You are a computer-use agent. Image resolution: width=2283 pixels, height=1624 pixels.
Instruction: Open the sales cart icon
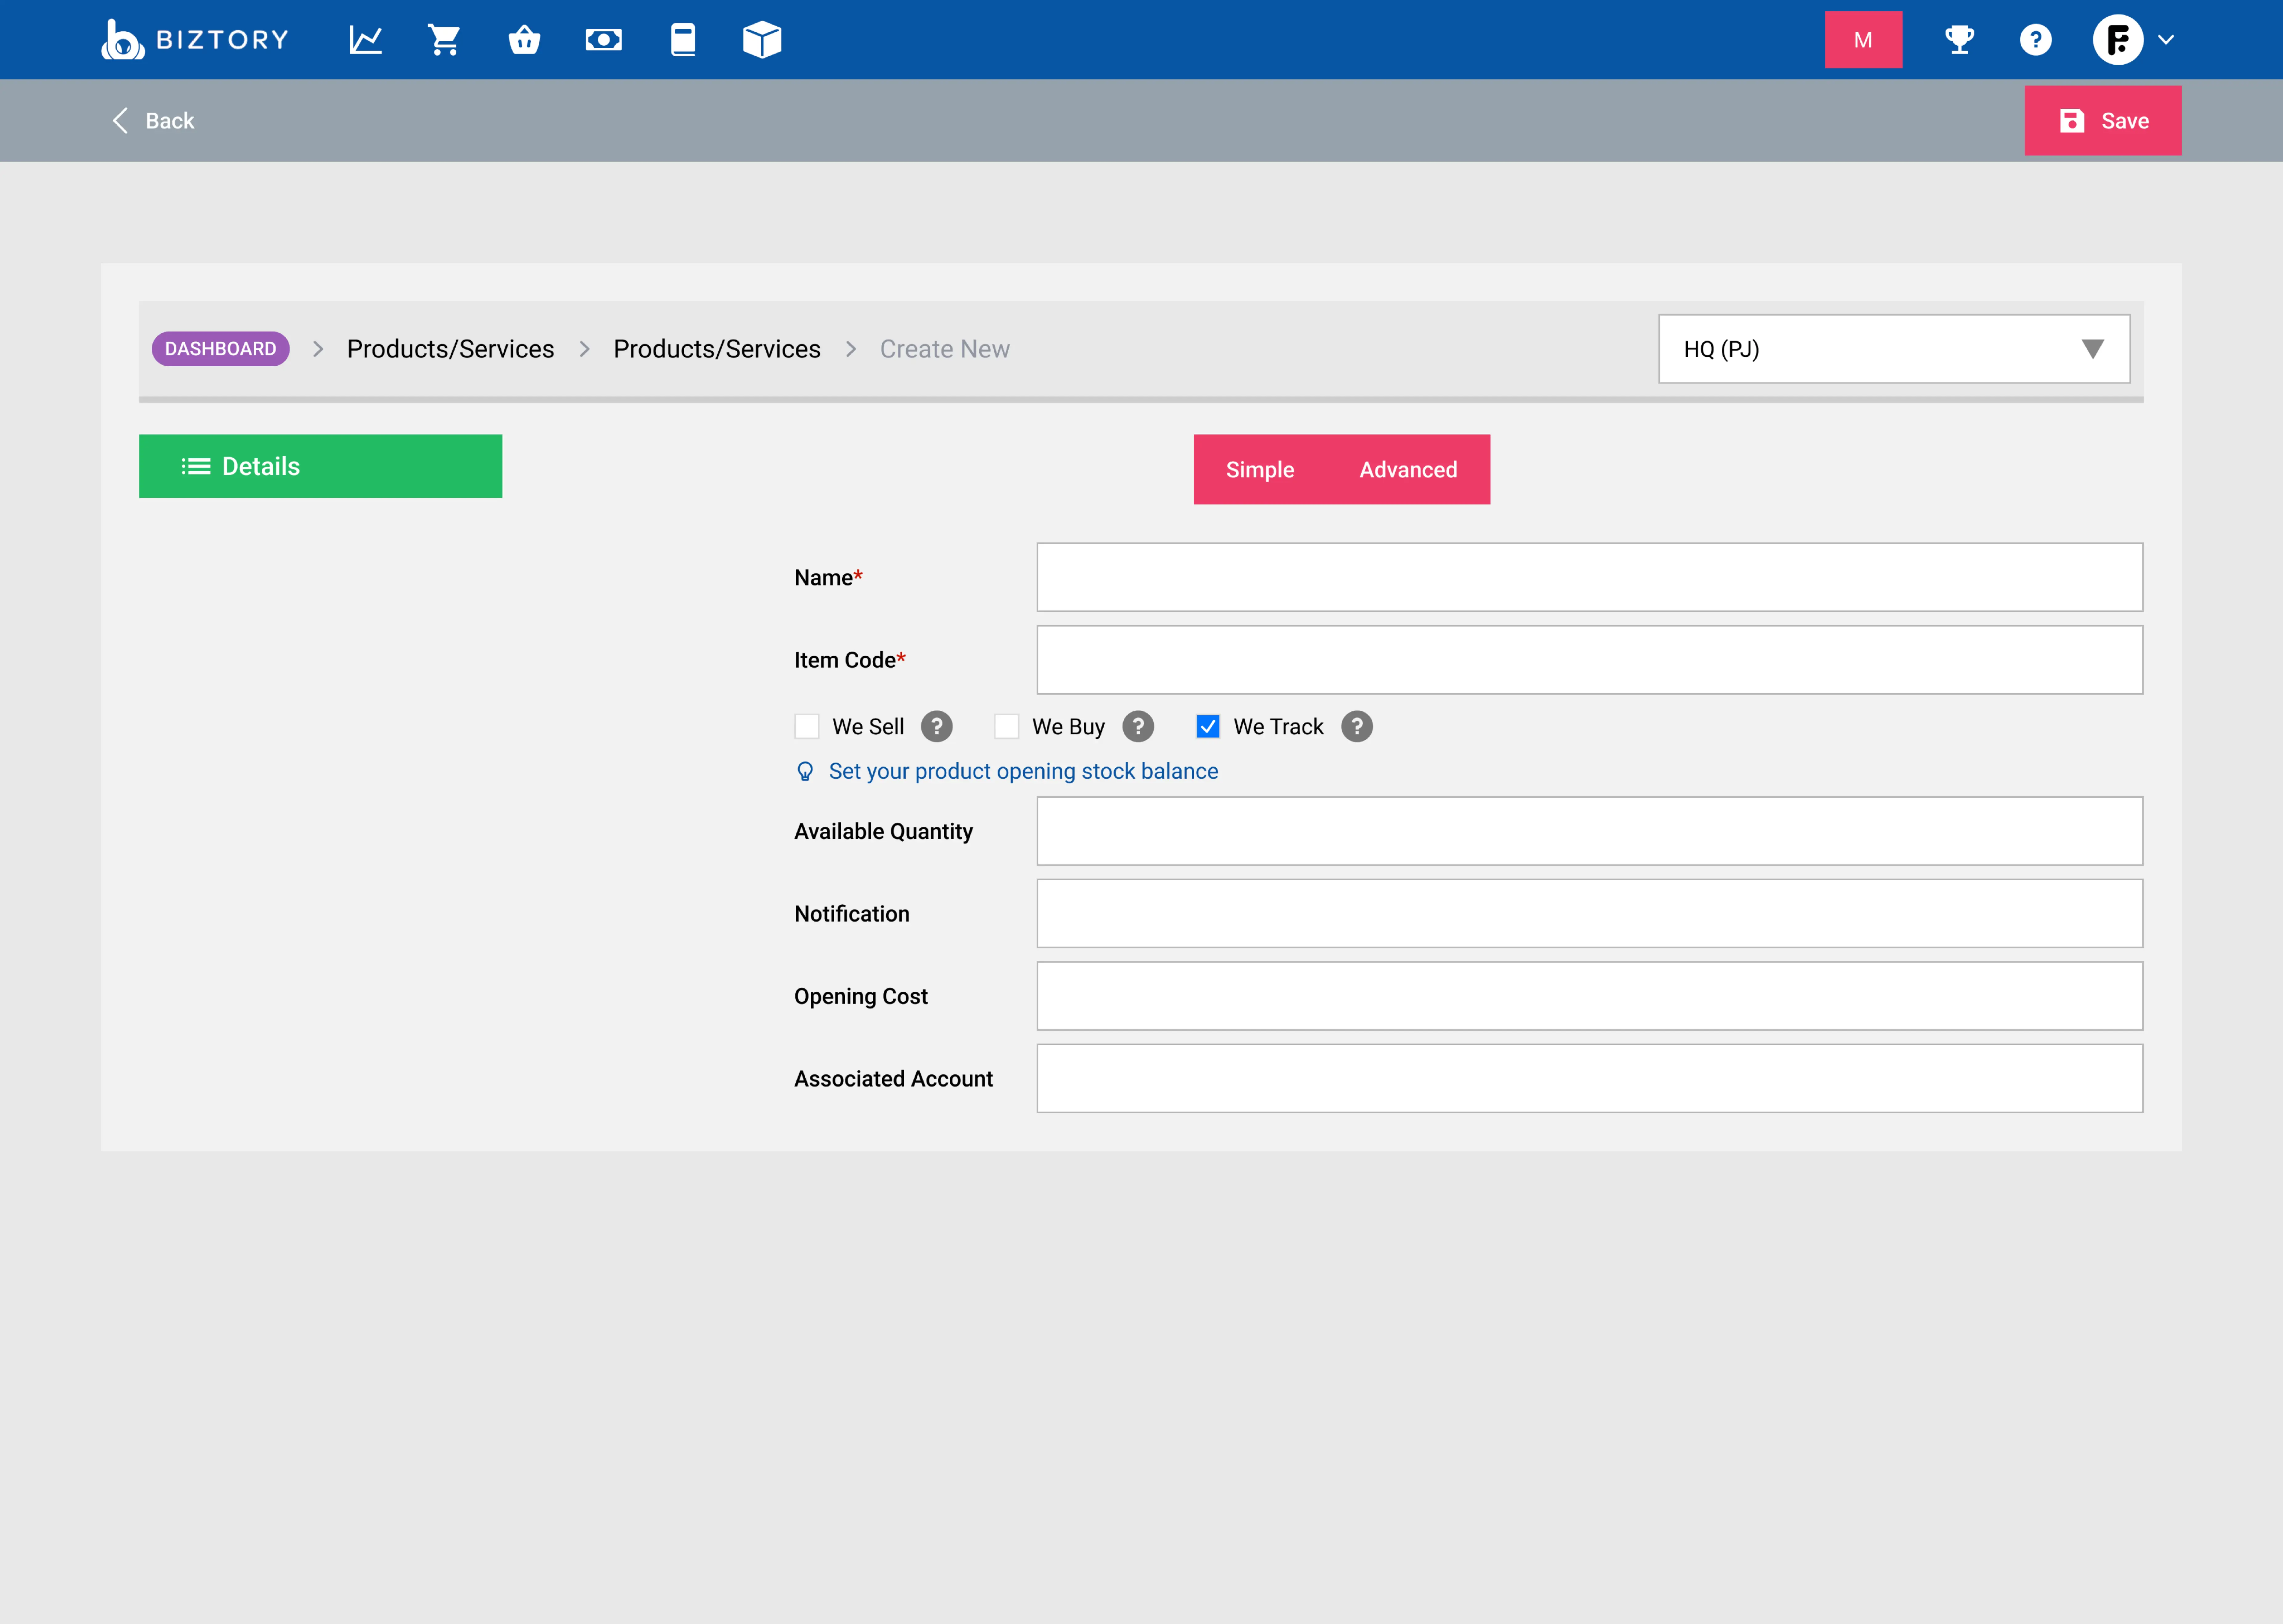click(444, 40)
